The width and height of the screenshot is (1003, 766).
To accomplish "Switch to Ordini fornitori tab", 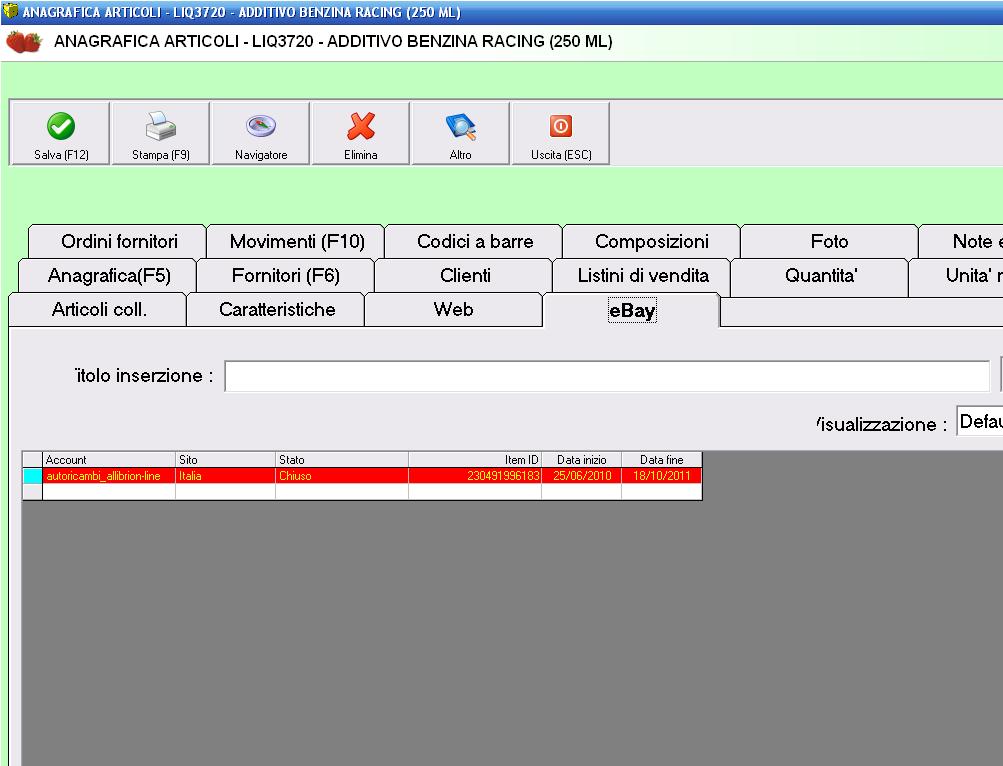I will [x=119, y=241].
